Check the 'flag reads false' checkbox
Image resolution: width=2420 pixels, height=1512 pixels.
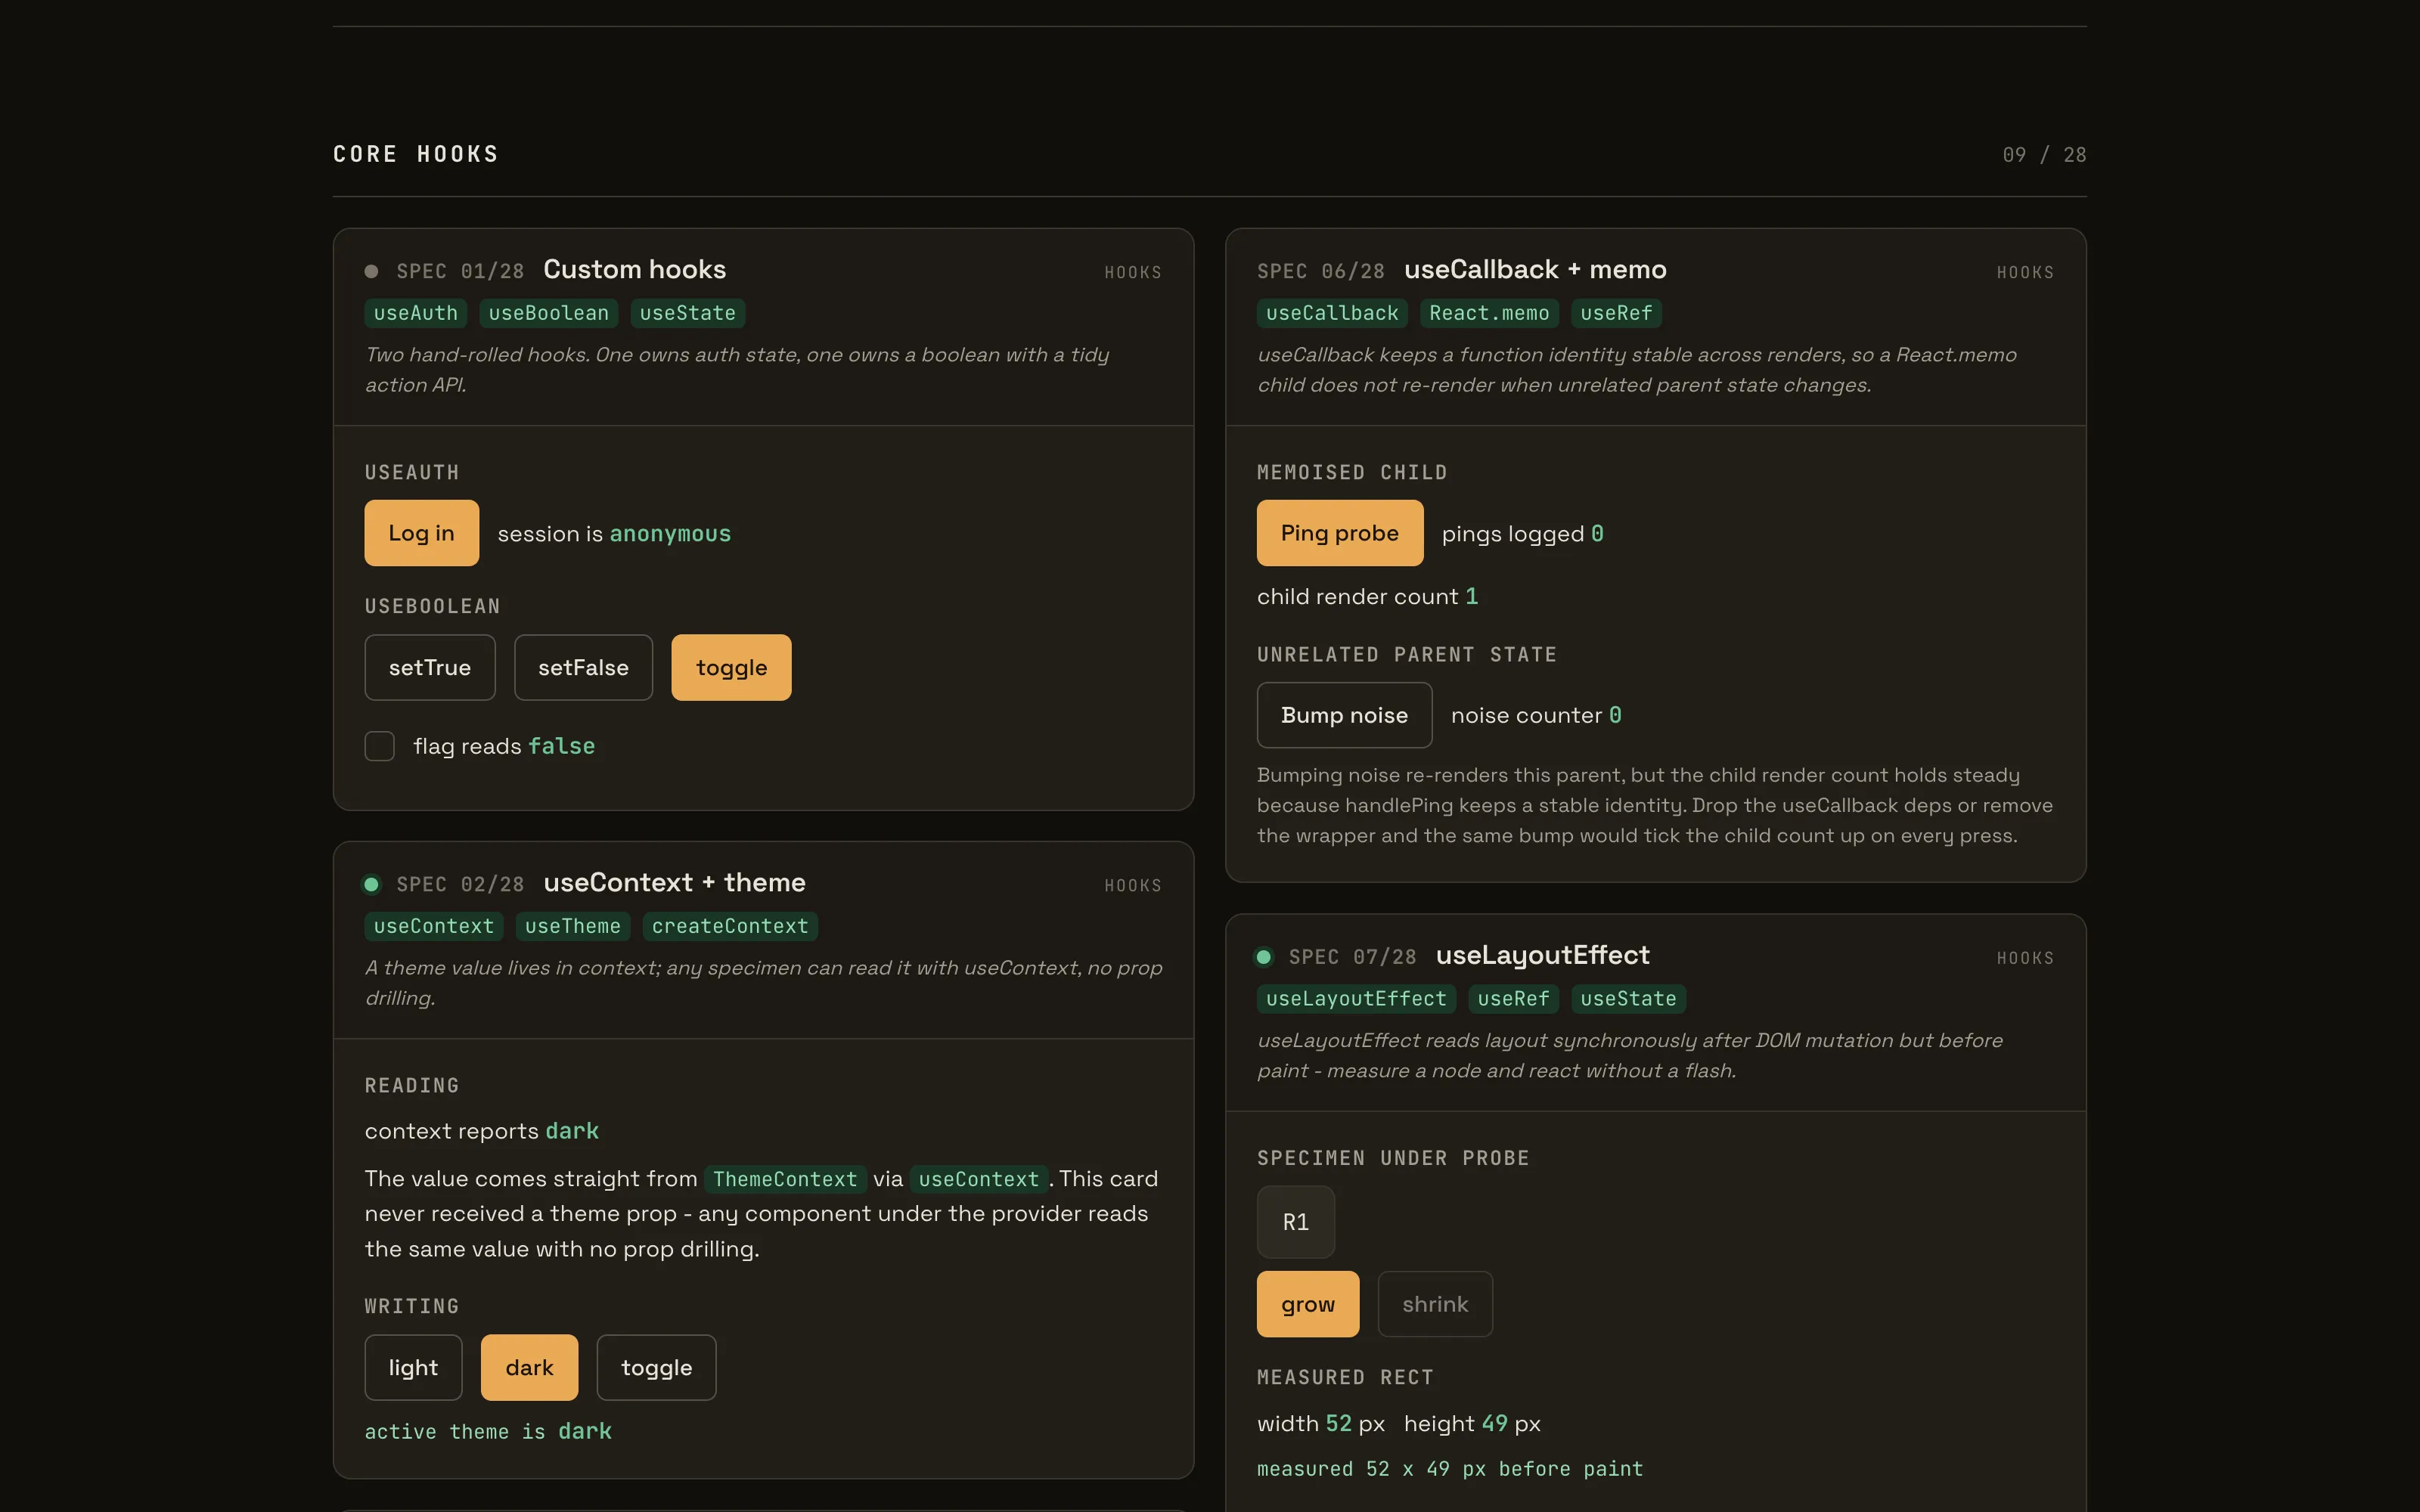379,746
